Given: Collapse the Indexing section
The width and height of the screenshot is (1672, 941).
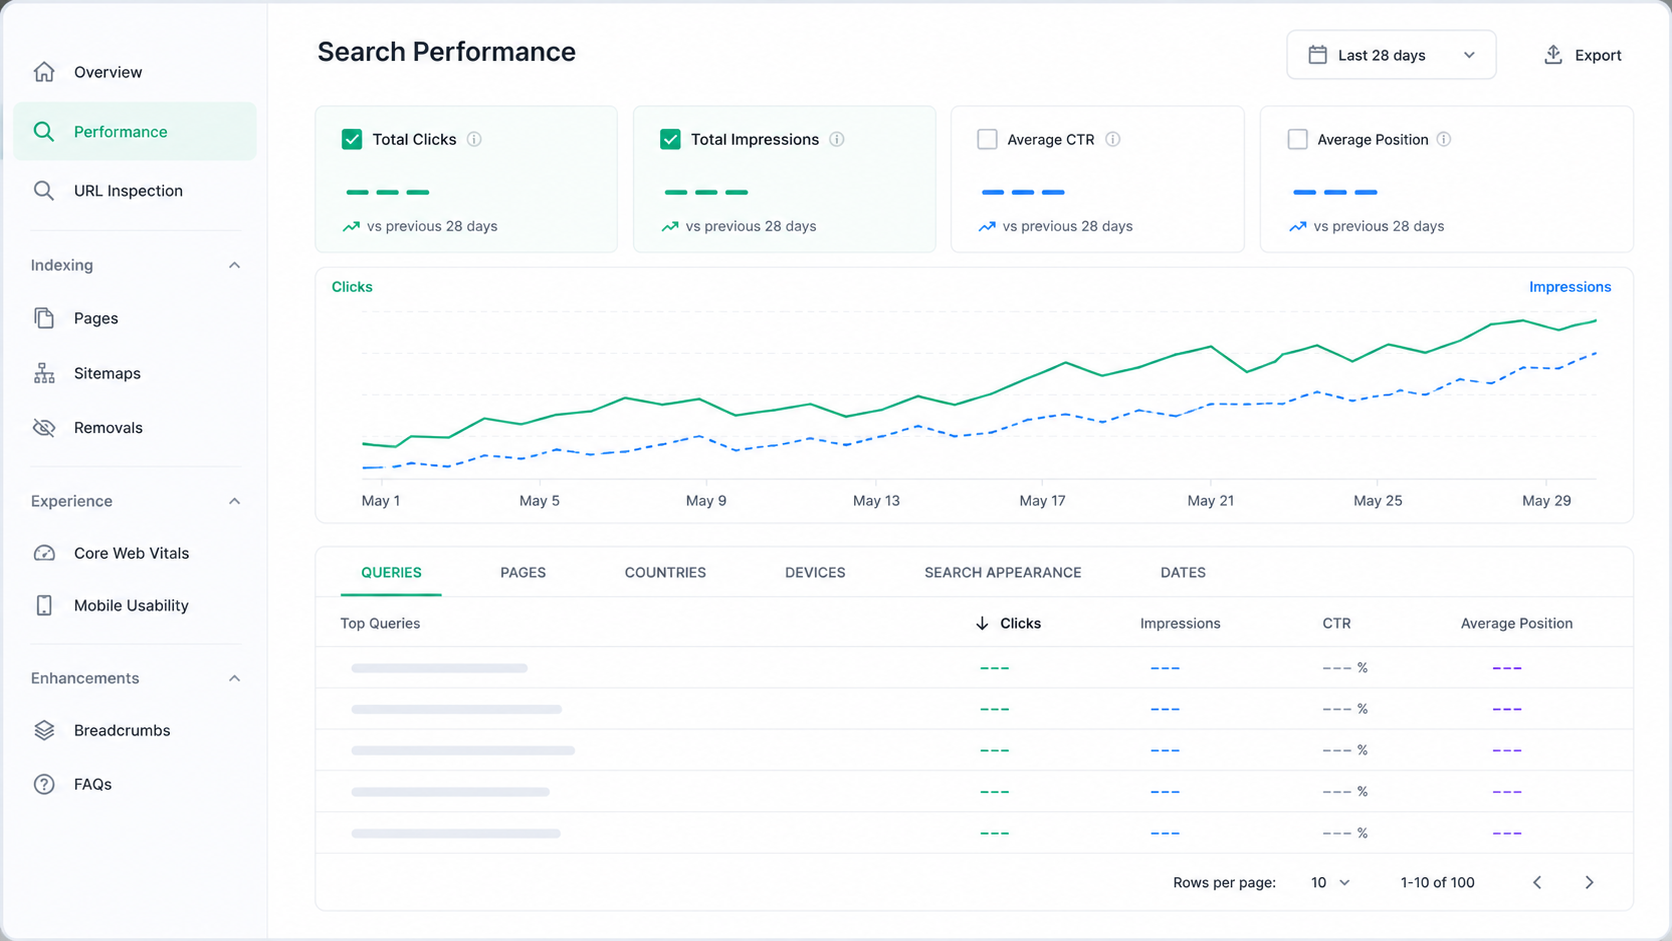Looking at the screenshot, I should tap(234, 265).
